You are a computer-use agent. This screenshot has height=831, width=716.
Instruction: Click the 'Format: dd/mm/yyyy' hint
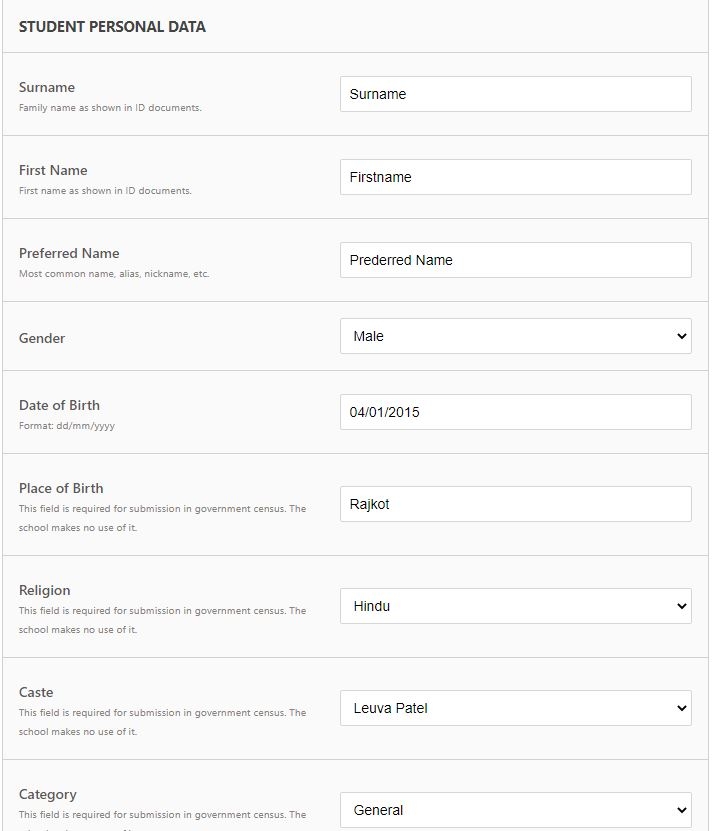click(67, 426)
